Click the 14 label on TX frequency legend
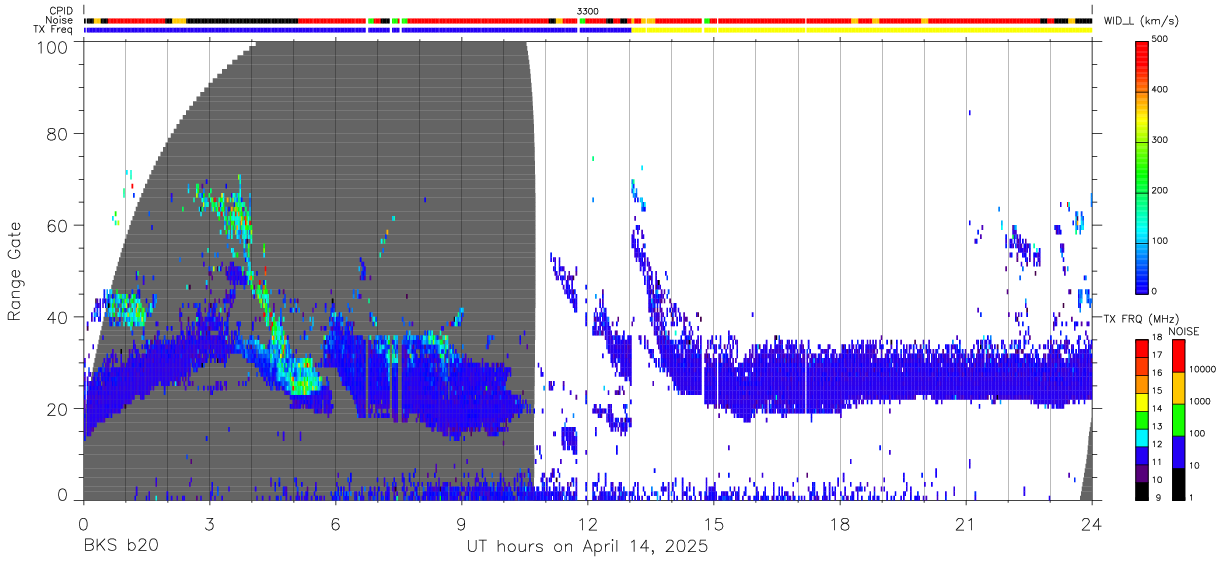Viewport: 1228px width, 567px height. point(1159,410)
